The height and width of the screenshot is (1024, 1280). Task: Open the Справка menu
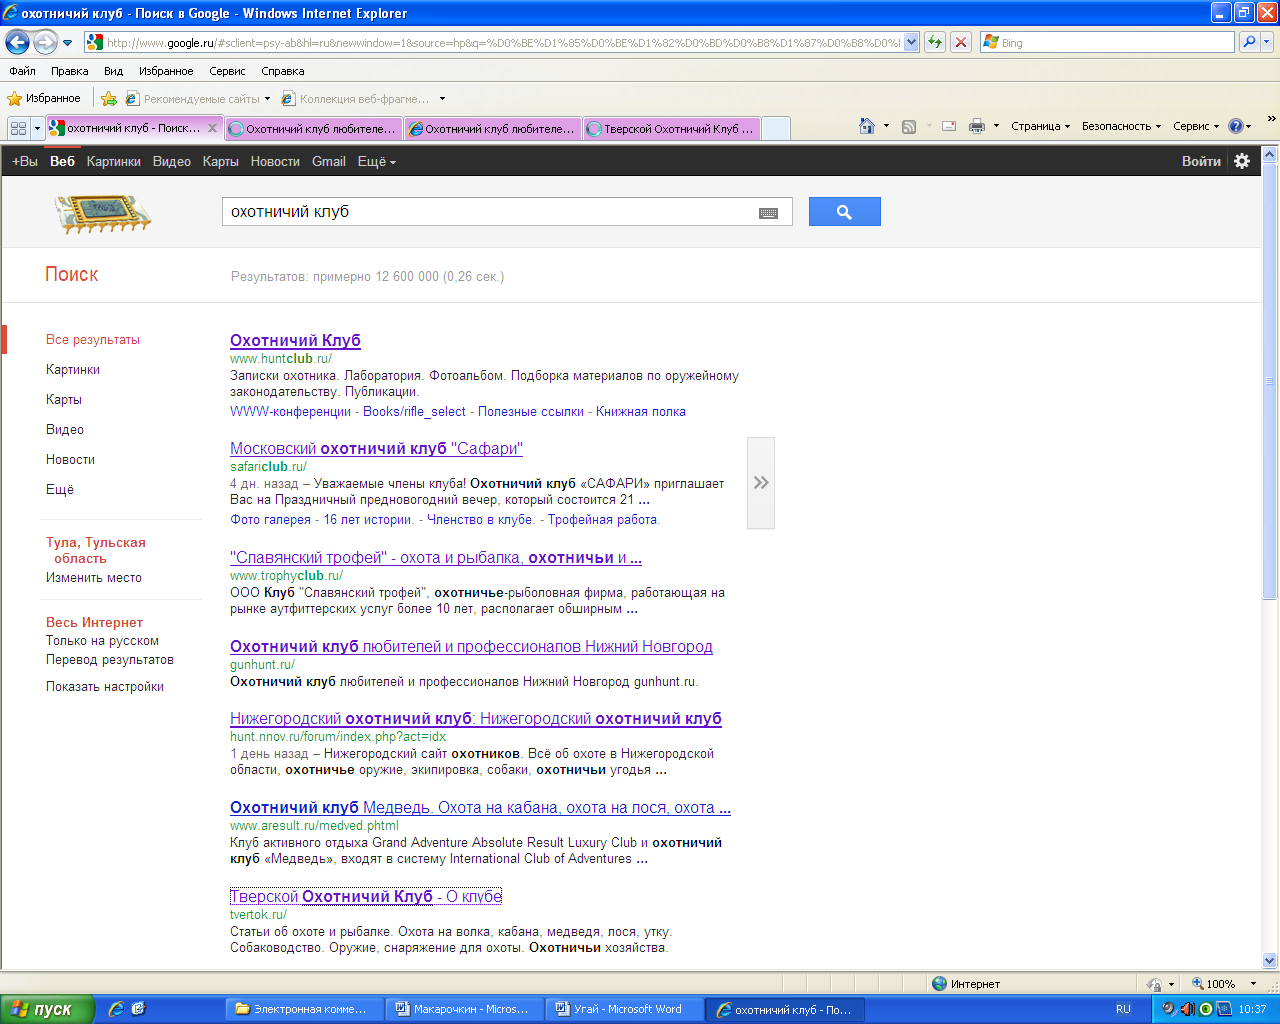[283, 71]
